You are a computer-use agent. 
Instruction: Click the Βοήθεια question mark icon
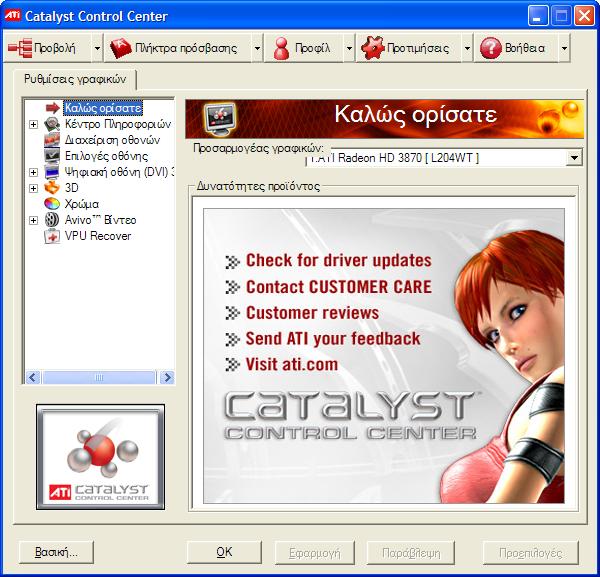(x=490, y=48)
